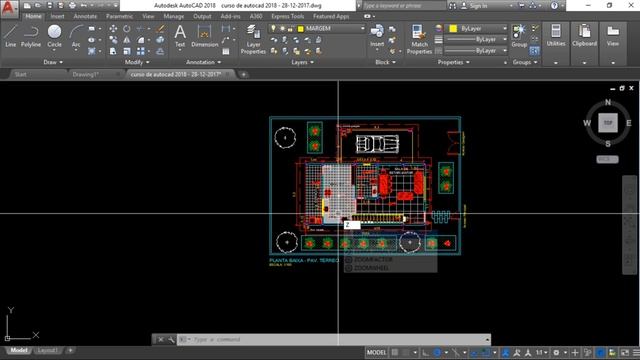Screen dimensions: 640x360
Task: Open the Layer Properties manager
Action: [253, 39]
